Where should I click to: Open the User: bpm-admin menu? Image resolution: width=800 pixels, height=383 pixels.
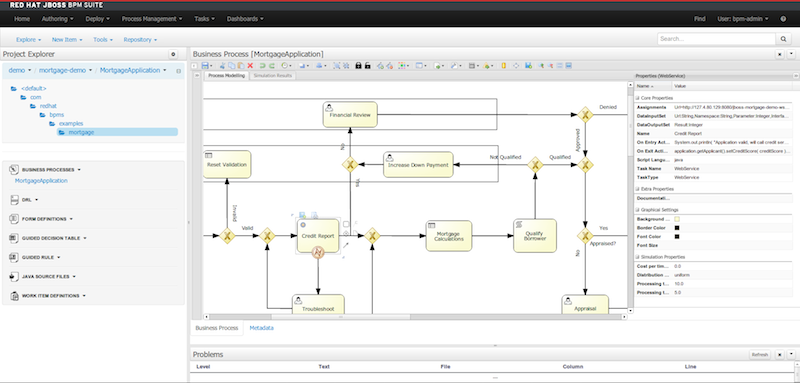point(742,19)
